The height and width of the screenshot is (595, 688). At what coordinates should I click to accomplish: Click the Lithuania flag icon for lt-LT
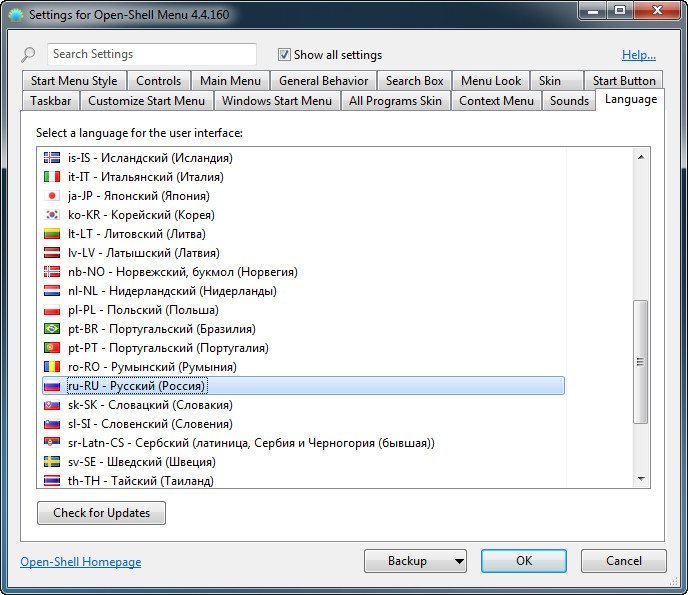pyautogui.click(x=52, y=234)
